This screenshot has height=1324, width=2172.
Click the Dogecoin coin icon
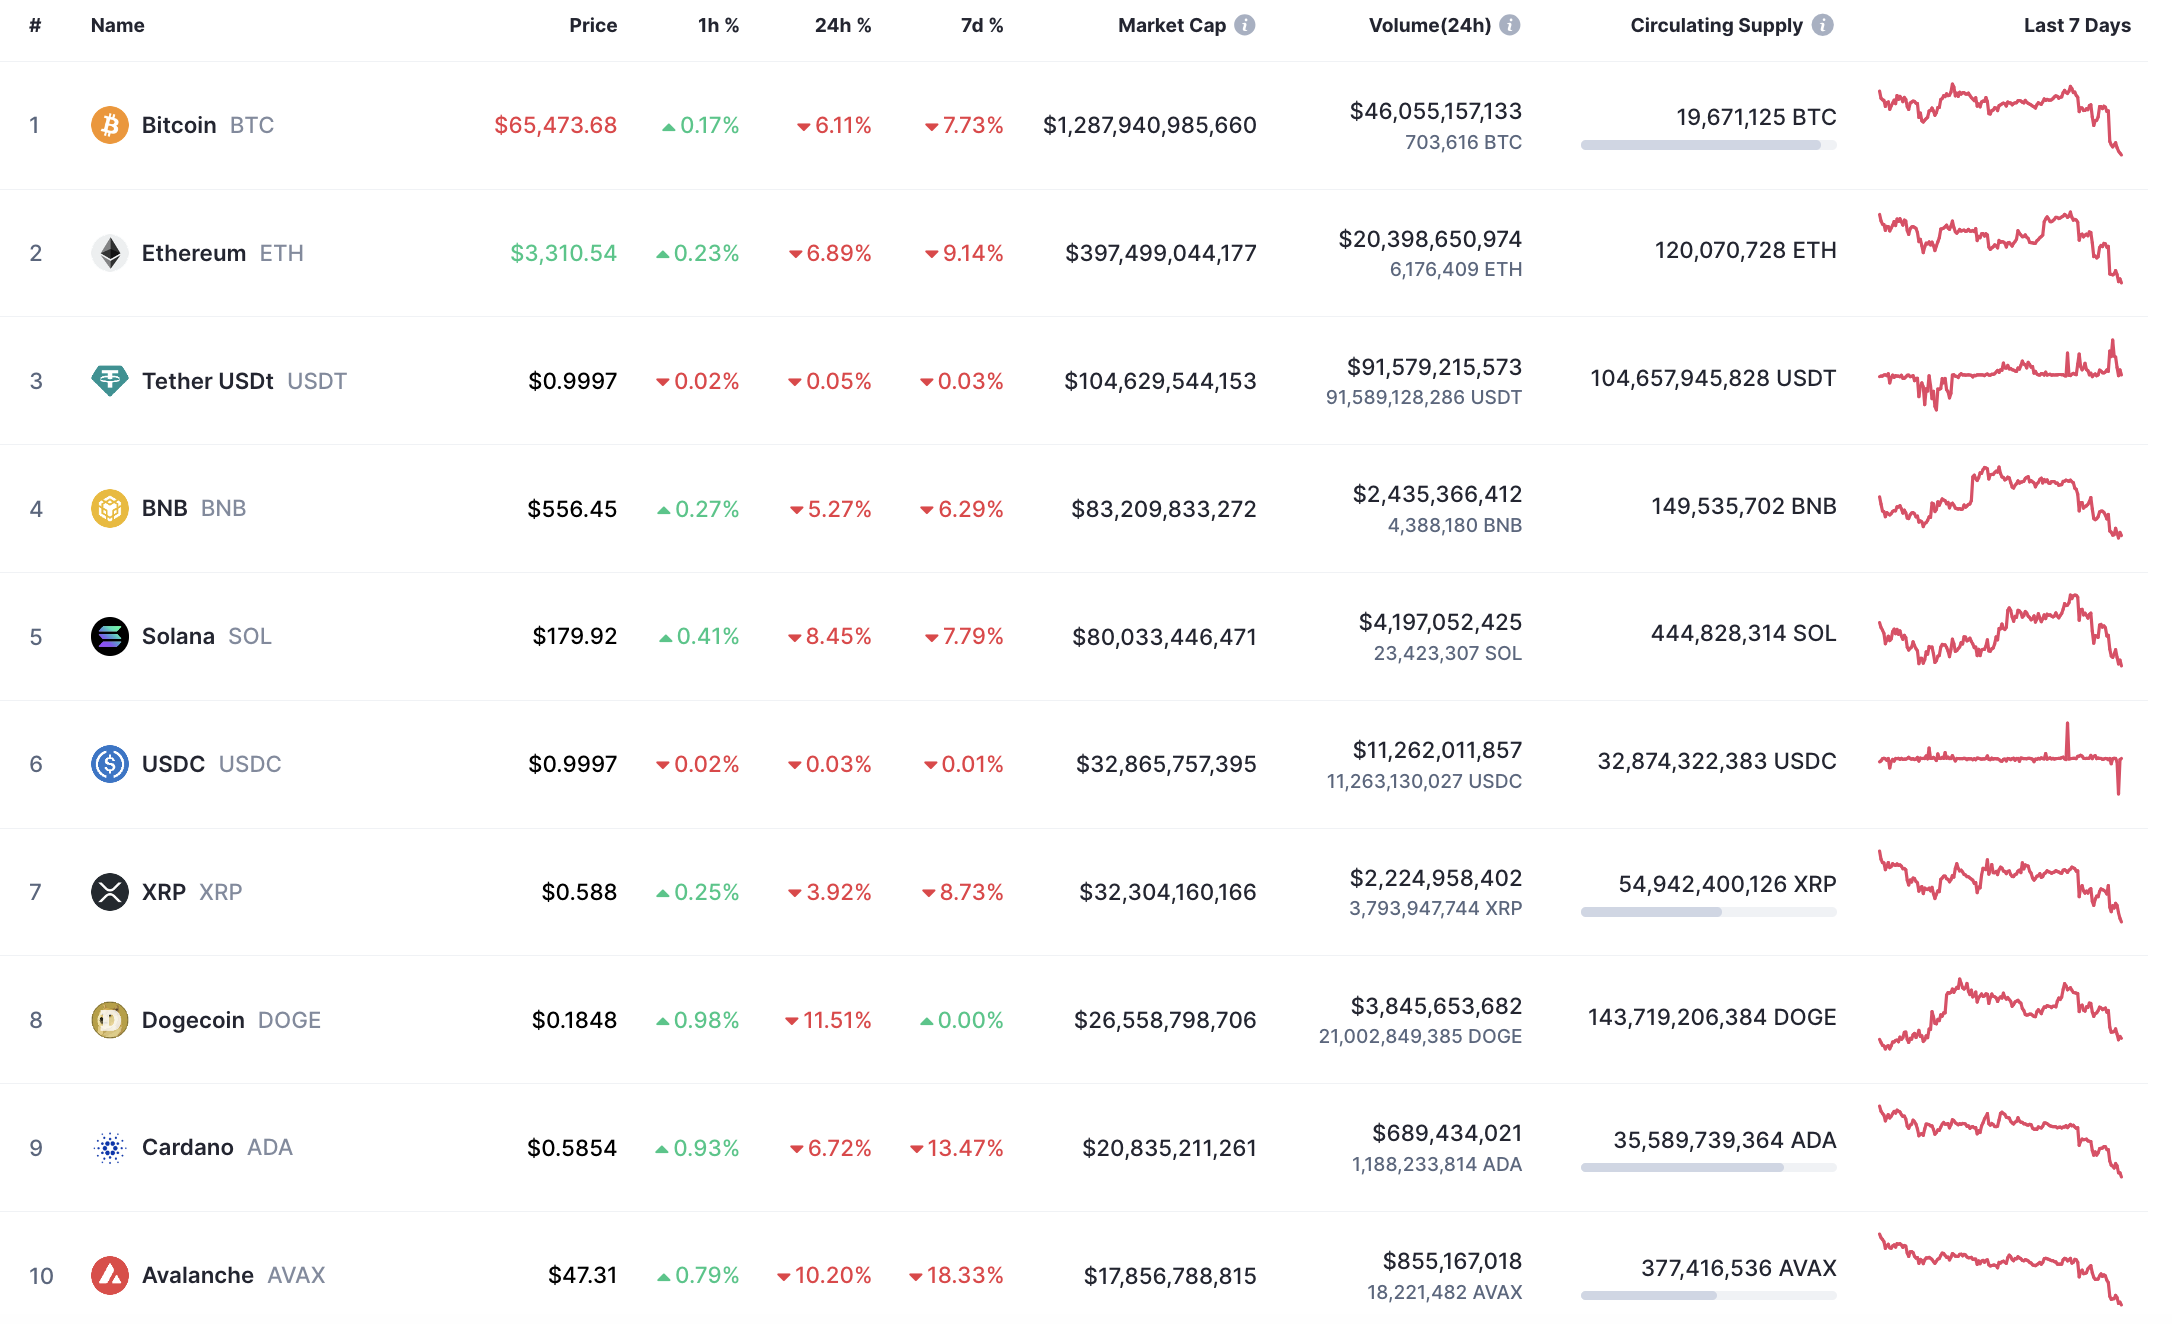pos(109,1020)
